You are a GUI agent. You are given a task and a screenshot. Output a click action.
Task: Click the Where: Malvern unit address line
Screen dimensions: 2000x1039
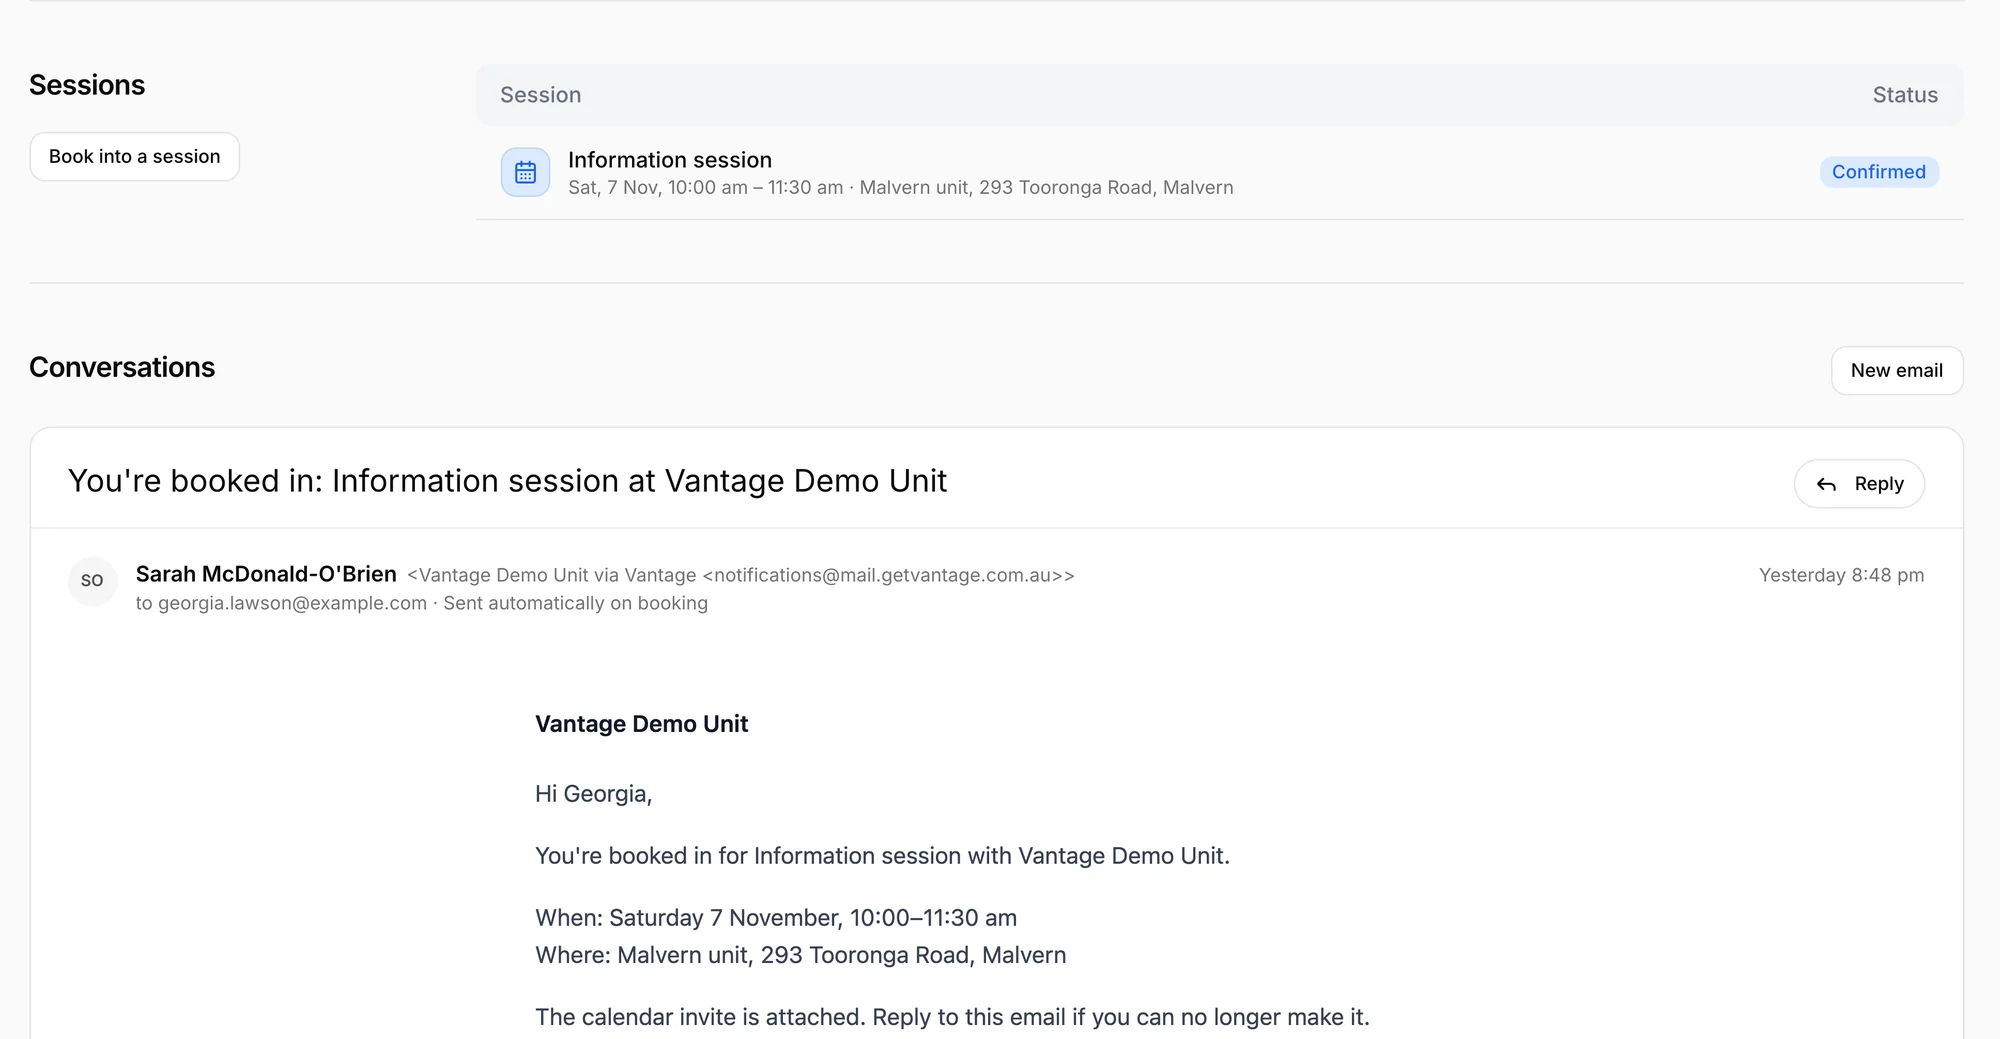point(800,955)
